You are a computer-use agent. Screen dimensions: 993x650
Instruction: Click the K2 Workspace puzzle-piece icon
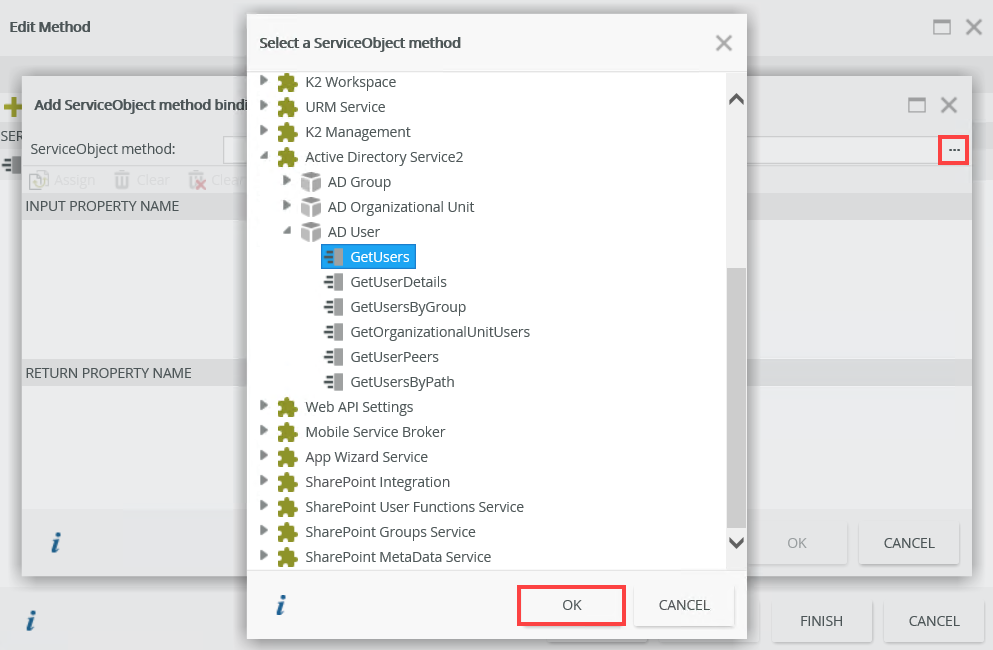[288, 82]
